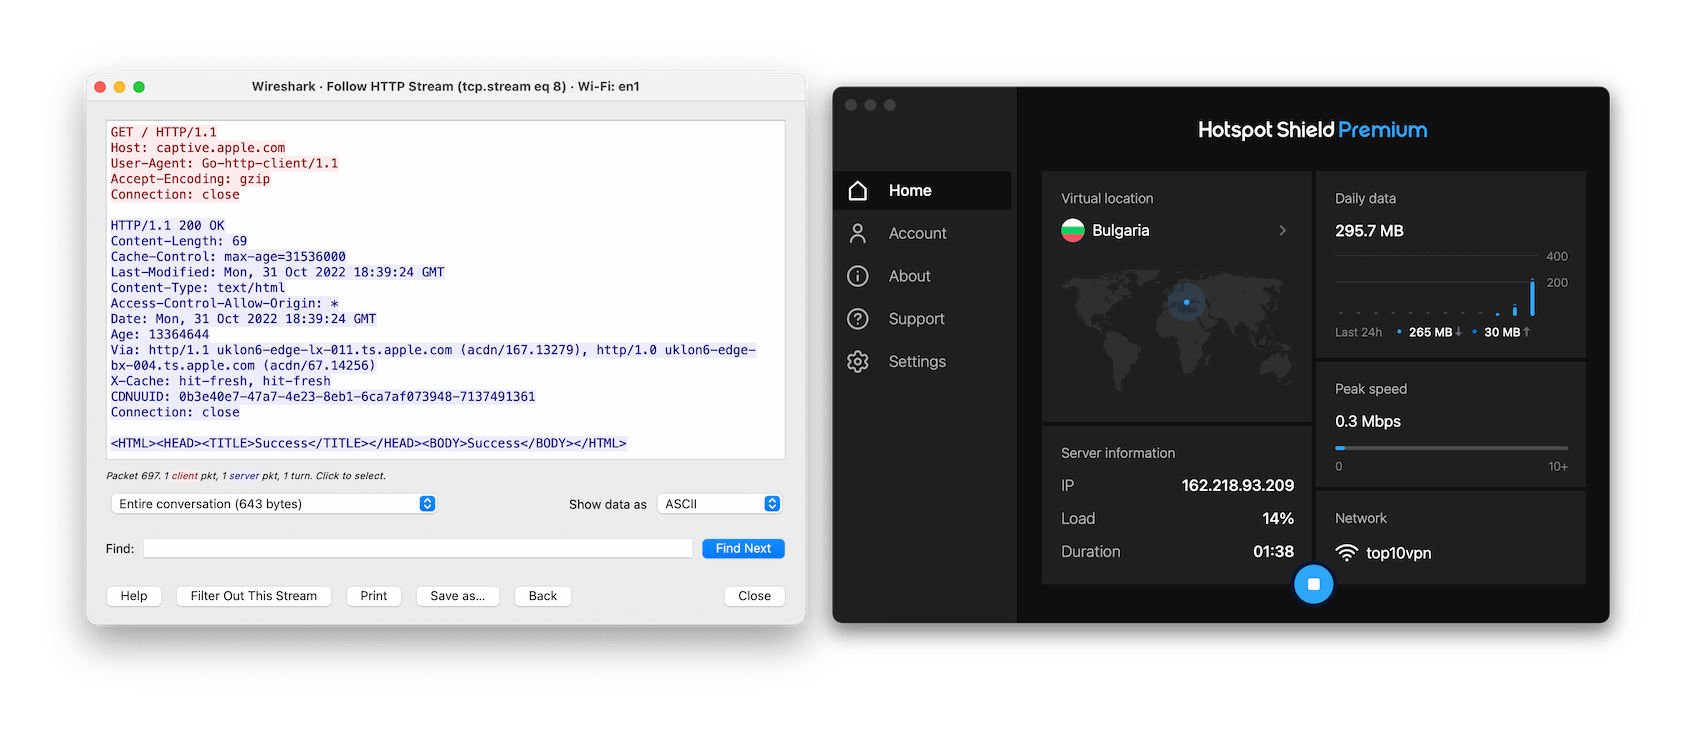Screen dimensions: 1700x729
Task: Click the 'Accept-Encoding: gzip' line
Action: click(190, 179)
